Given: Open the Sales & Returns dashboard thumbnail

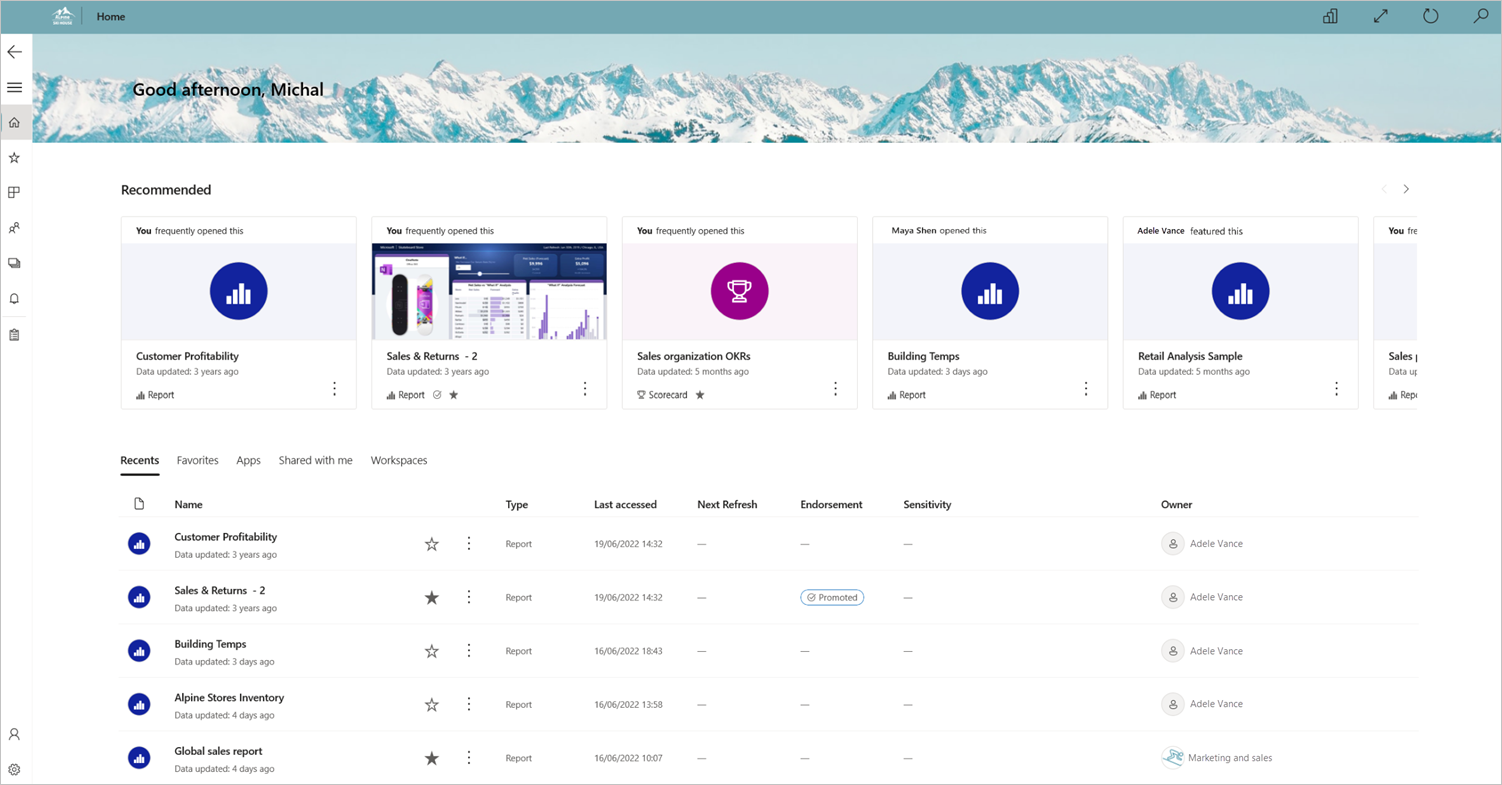Looking at the screenshot, I should [489, 292].
